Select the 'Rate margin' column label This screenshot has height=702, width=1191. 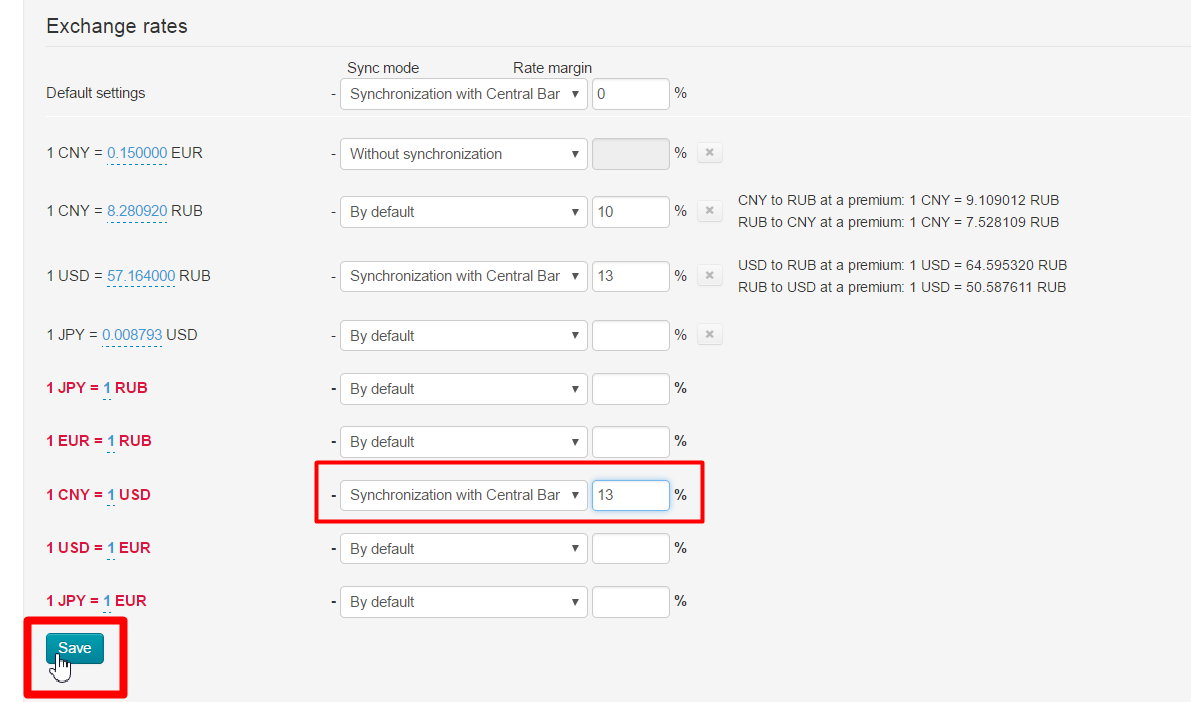click(x=552, y=68)
